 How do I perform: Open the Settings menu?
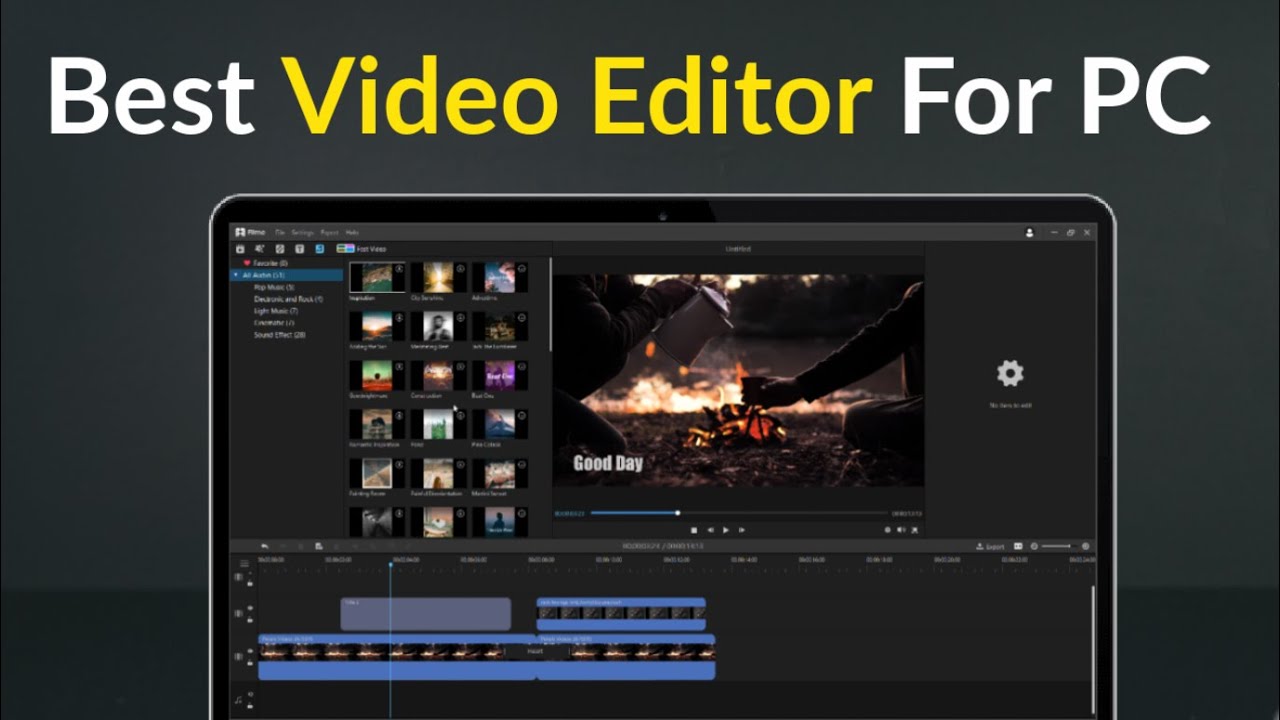pos(302,232)
